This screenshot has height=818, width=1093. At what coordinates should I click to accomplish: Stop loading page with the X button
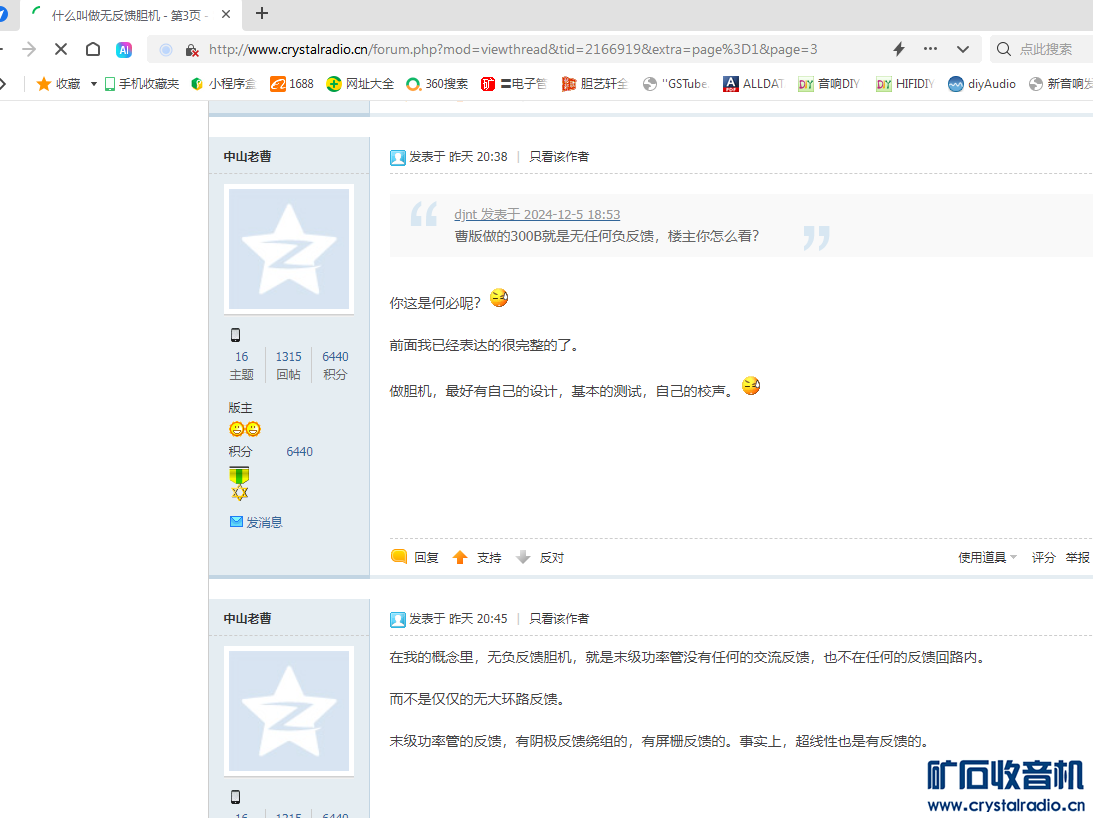[x=61, y=49]
